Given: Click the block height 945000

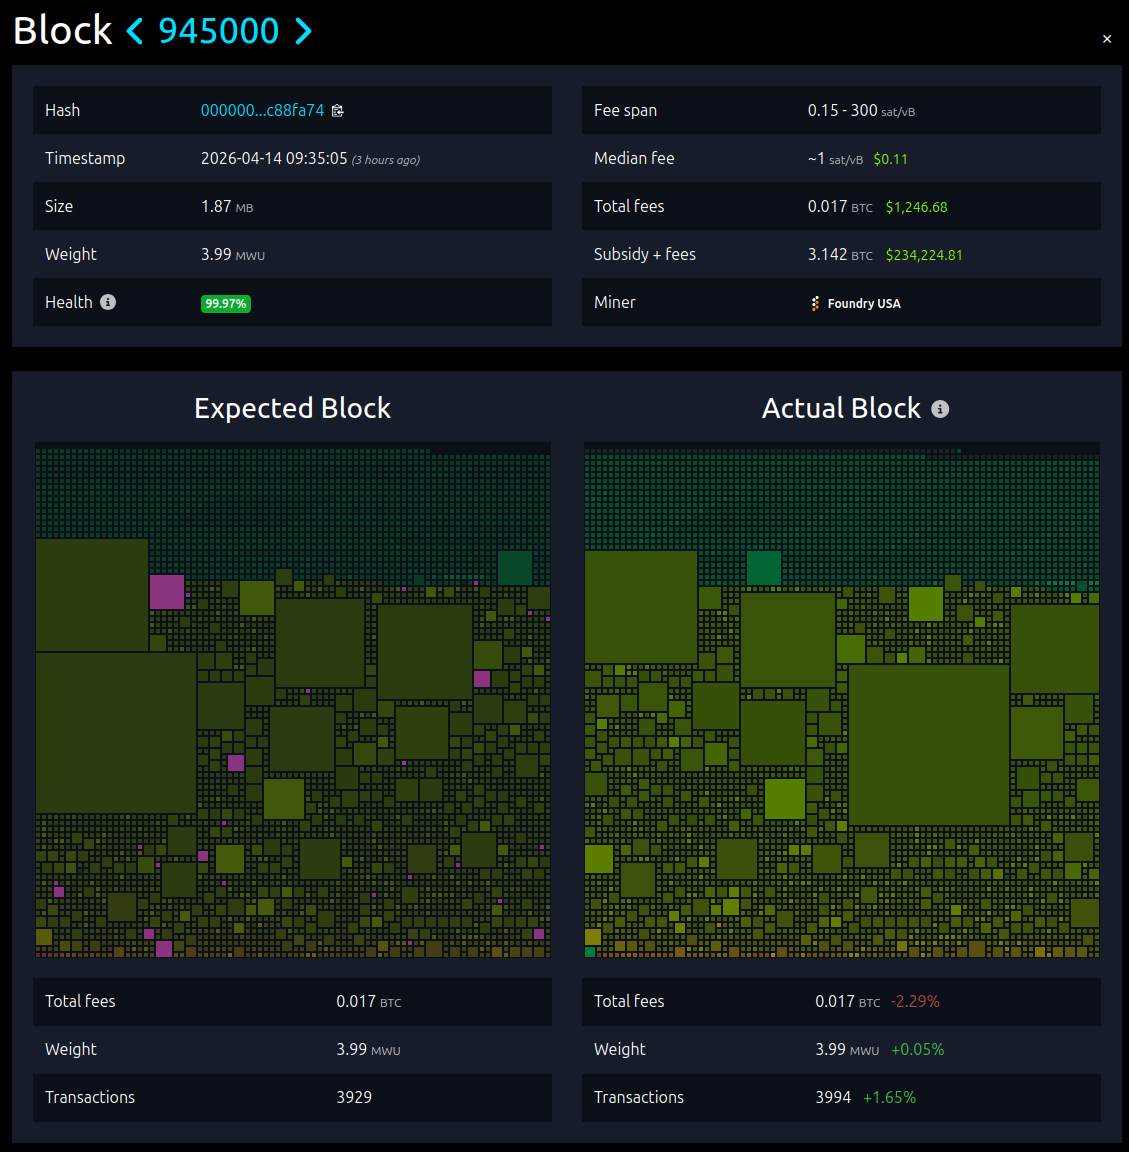Looking at the screenshot, I should [x=219, y=31].
